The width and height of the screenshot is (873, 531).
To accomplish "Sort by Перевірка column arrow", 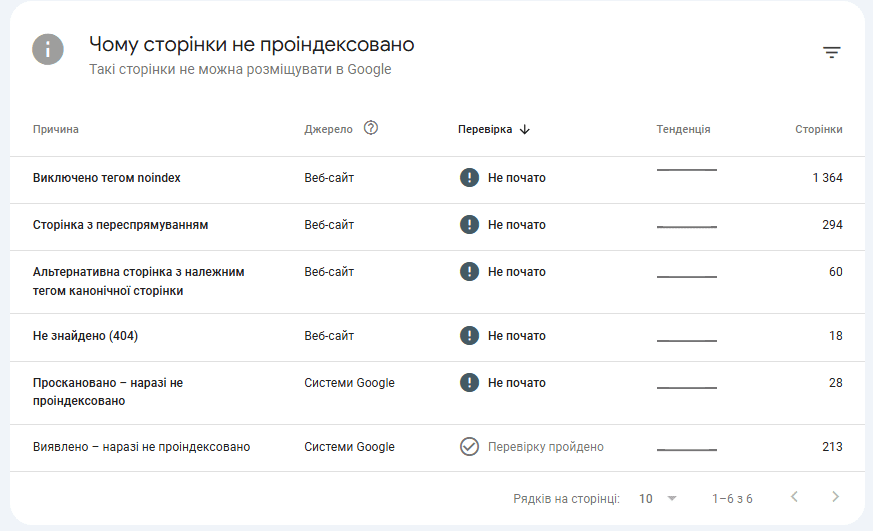I will click(525, 129).
